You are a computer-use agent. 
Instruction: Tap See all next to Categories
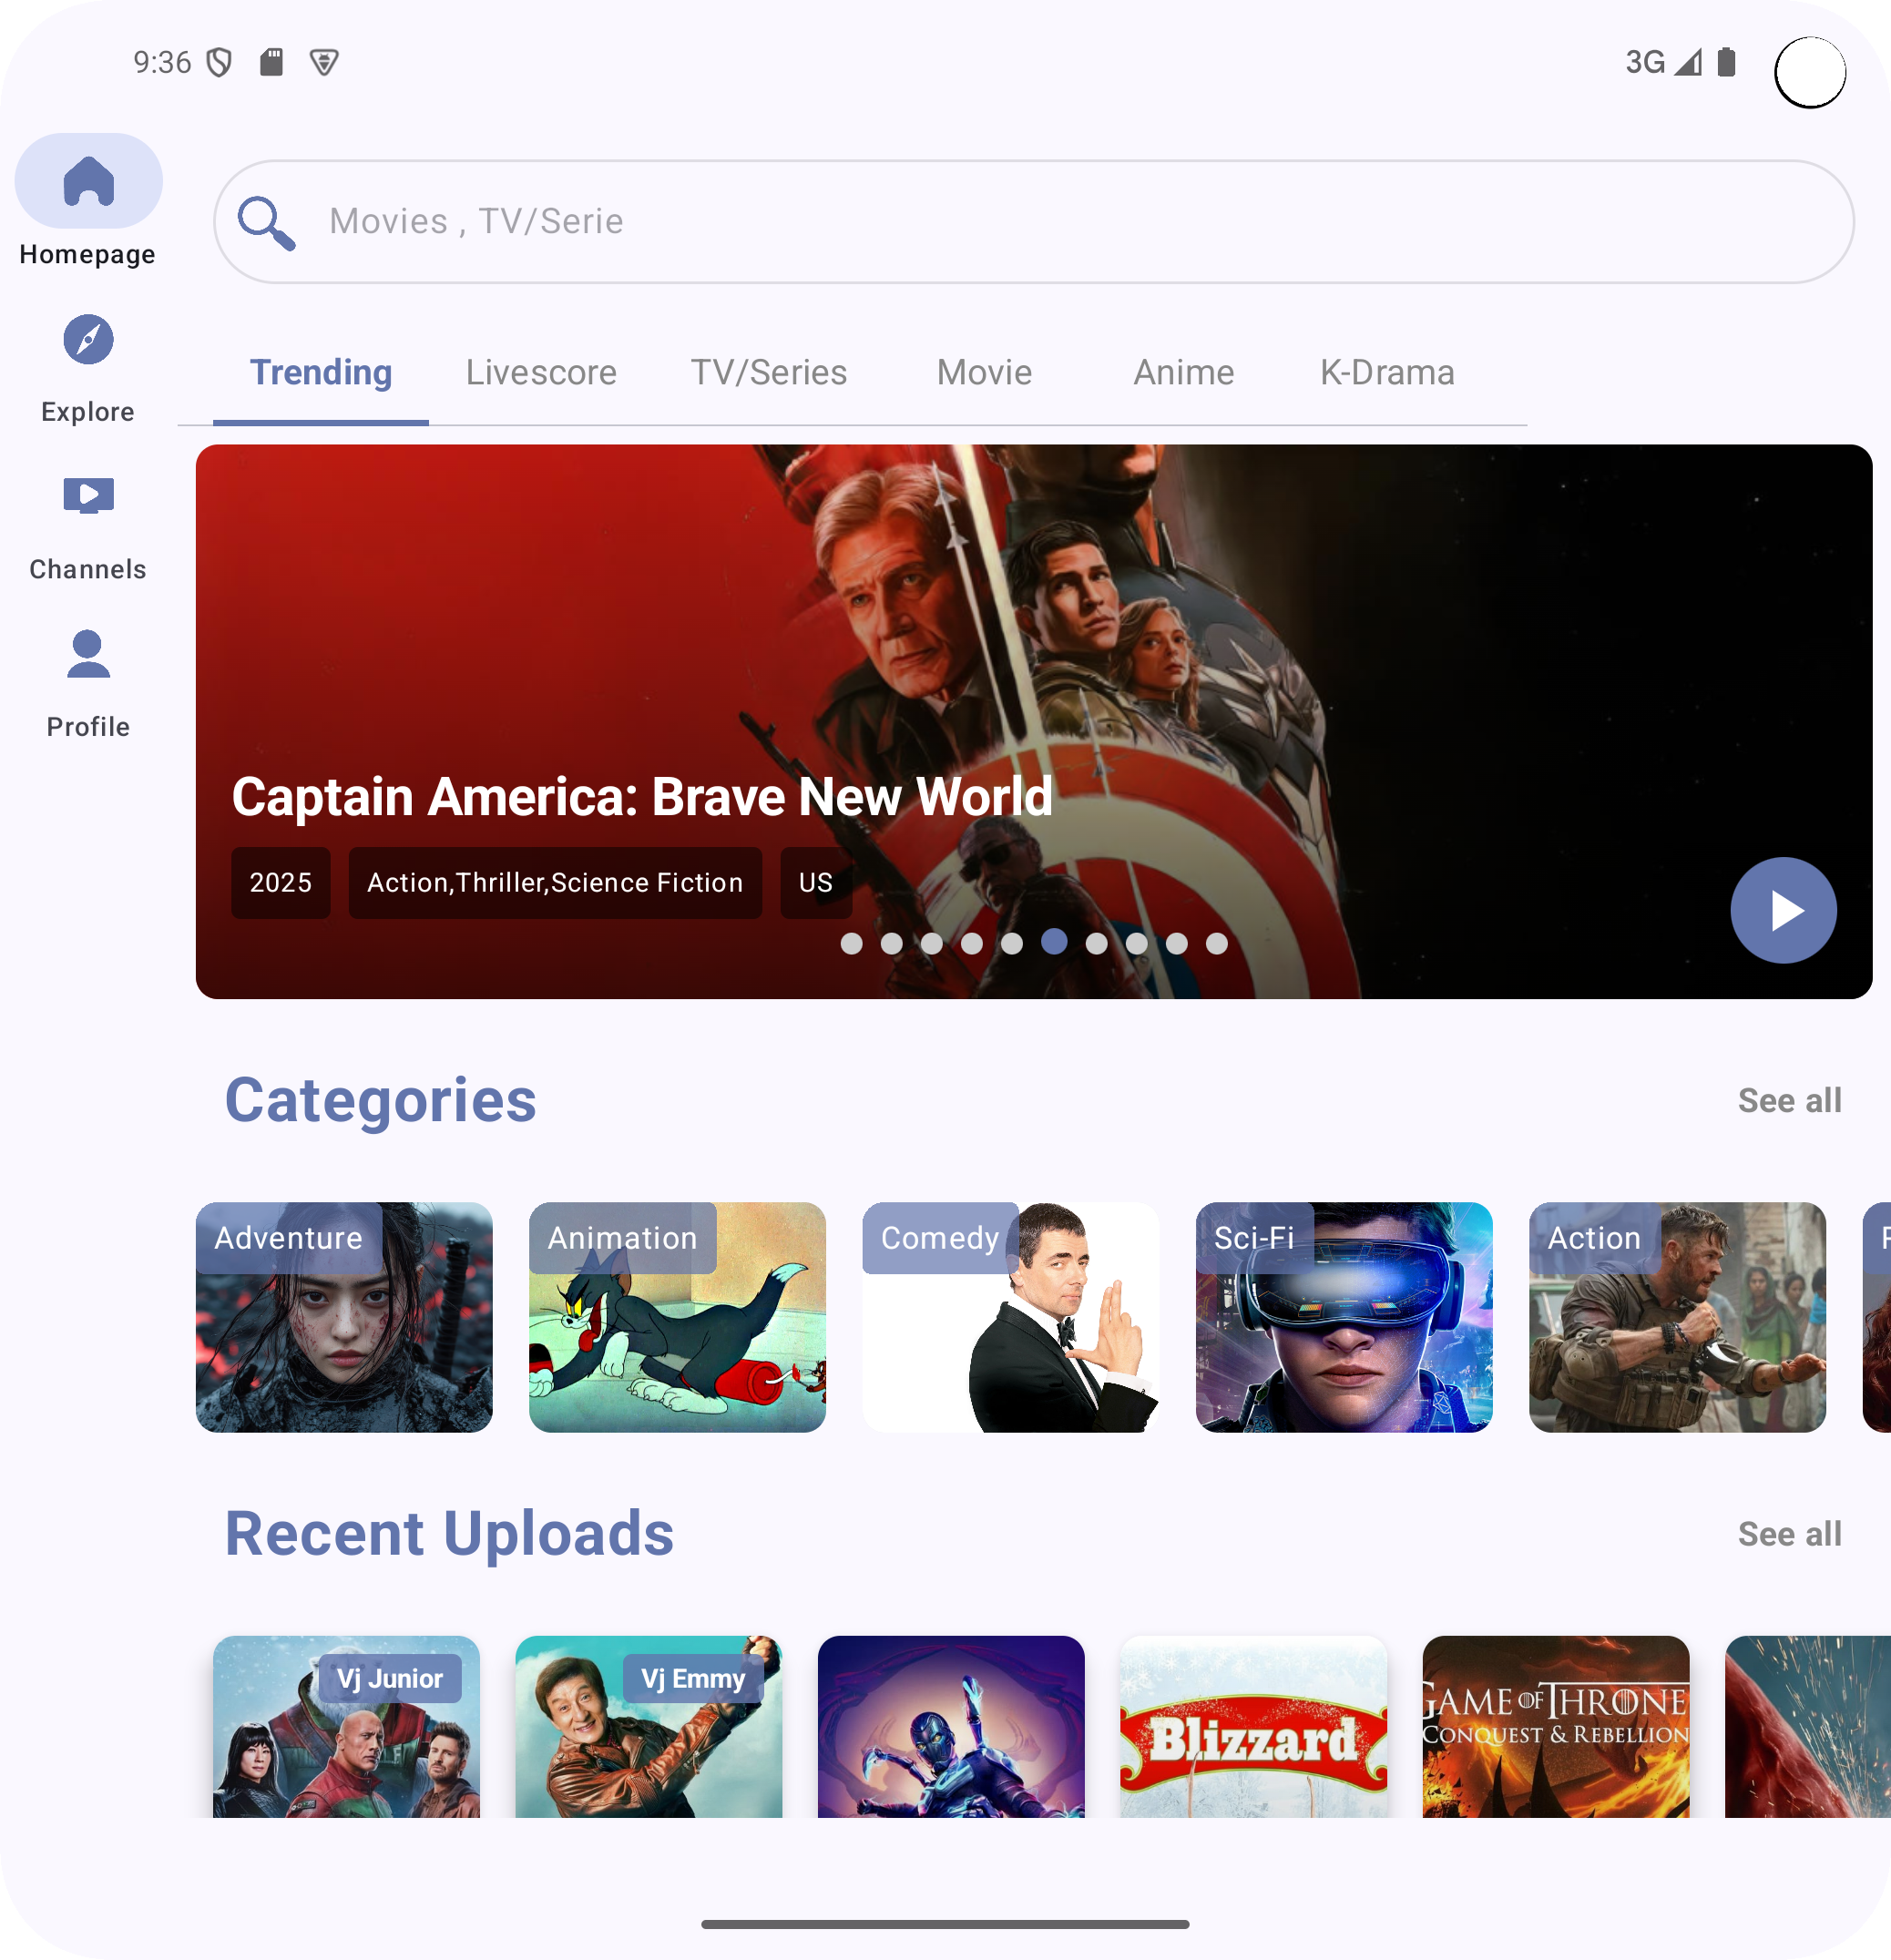pyautogui.click(x=1789, y=1101)
